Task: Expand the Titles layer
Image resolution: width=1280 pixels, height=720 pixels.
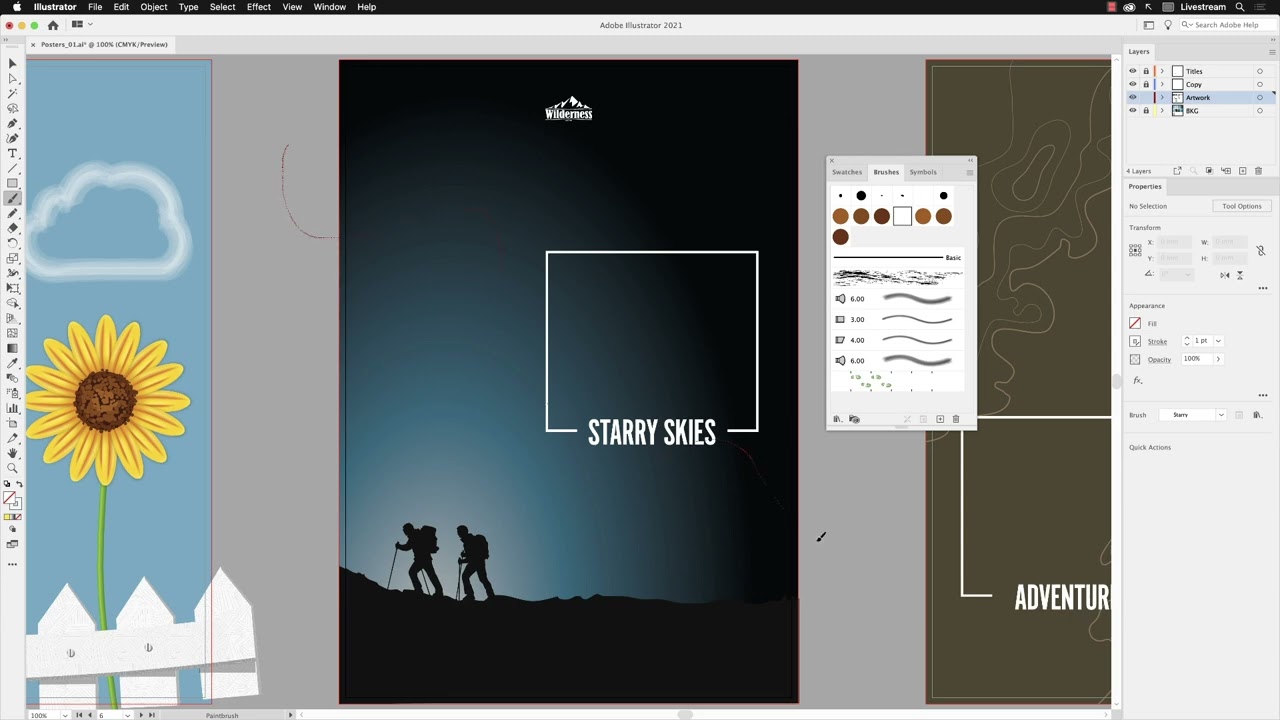Action: [1162, 71]
